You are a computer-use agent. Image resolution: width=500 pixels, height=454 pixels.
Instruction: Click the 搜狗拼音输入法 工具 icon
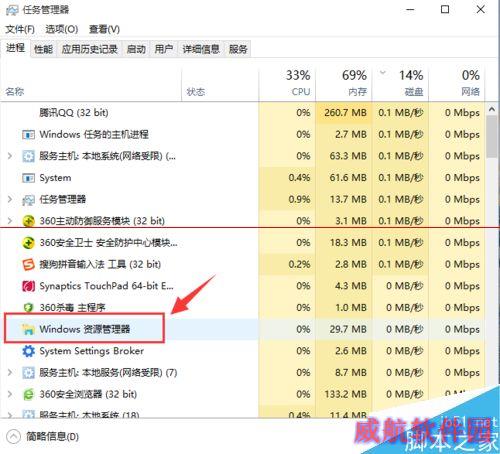(28, 264)
